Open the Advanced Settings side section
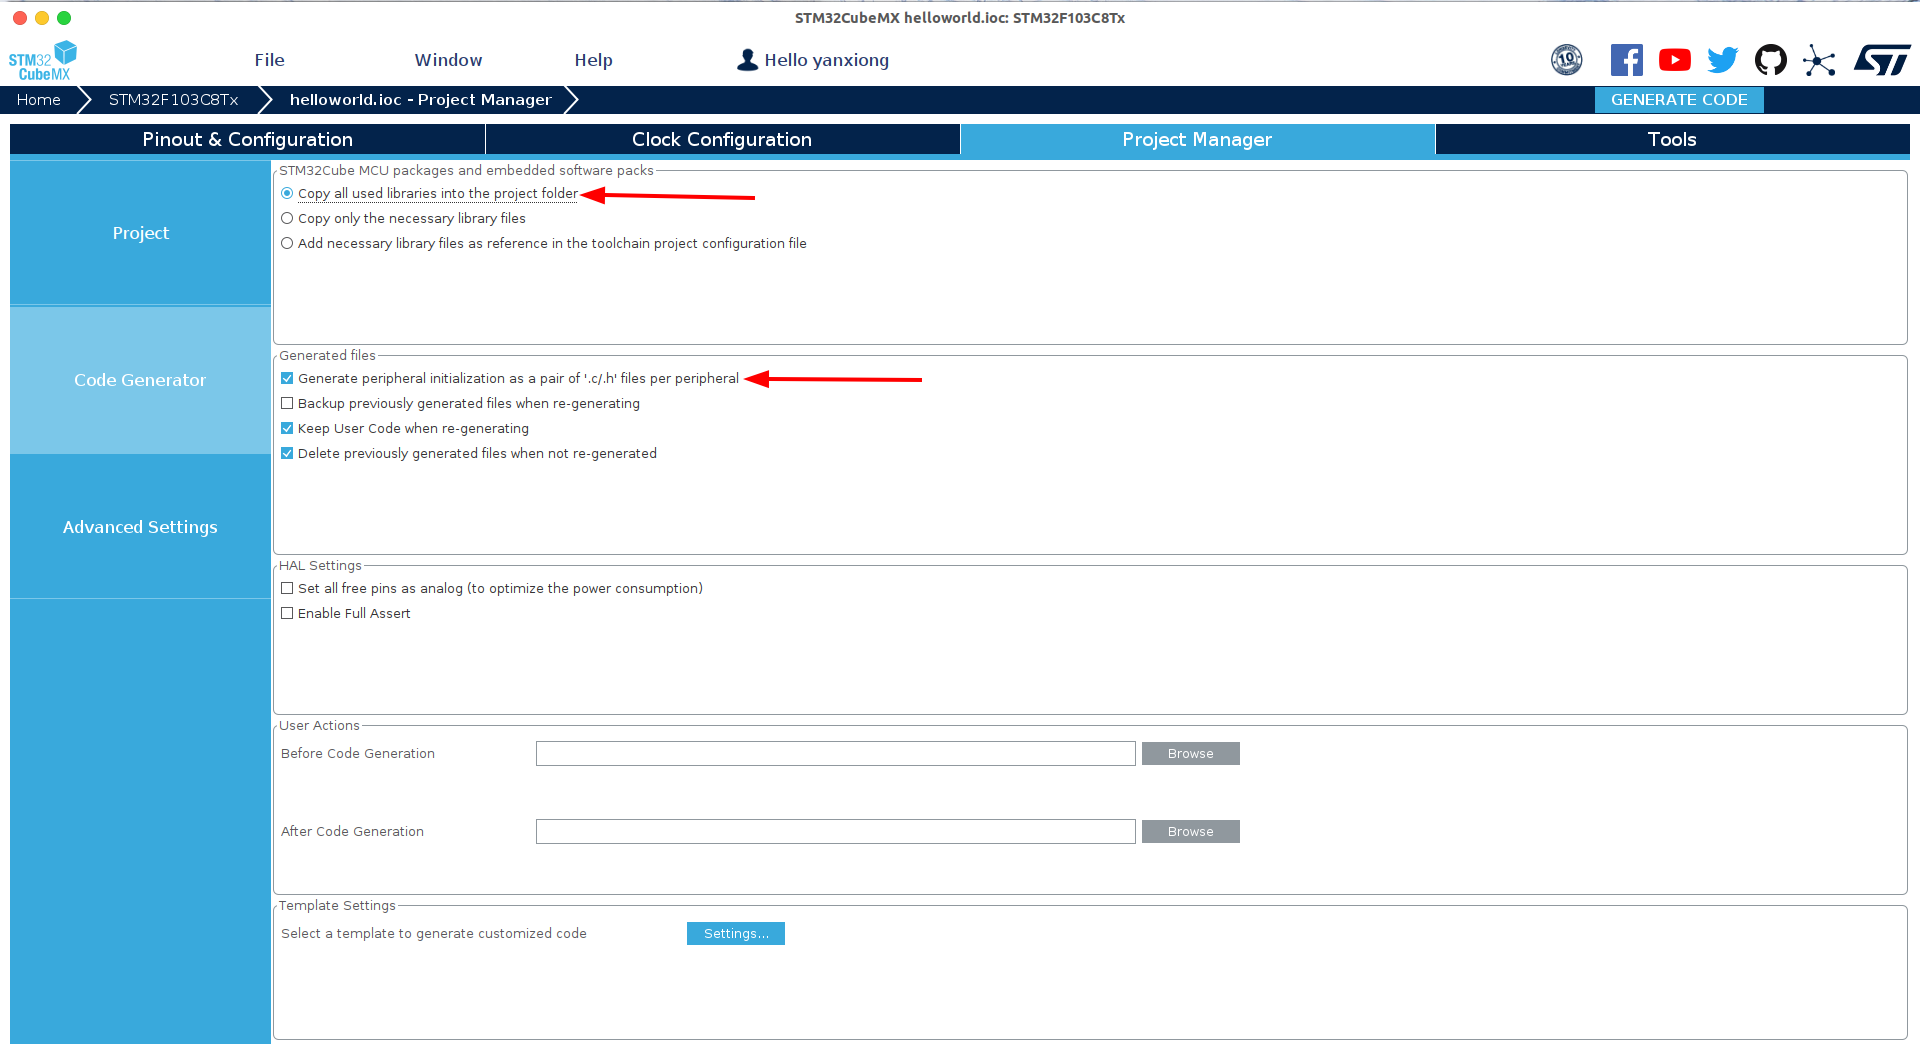 pyautogui.click(x=140, y=527)
